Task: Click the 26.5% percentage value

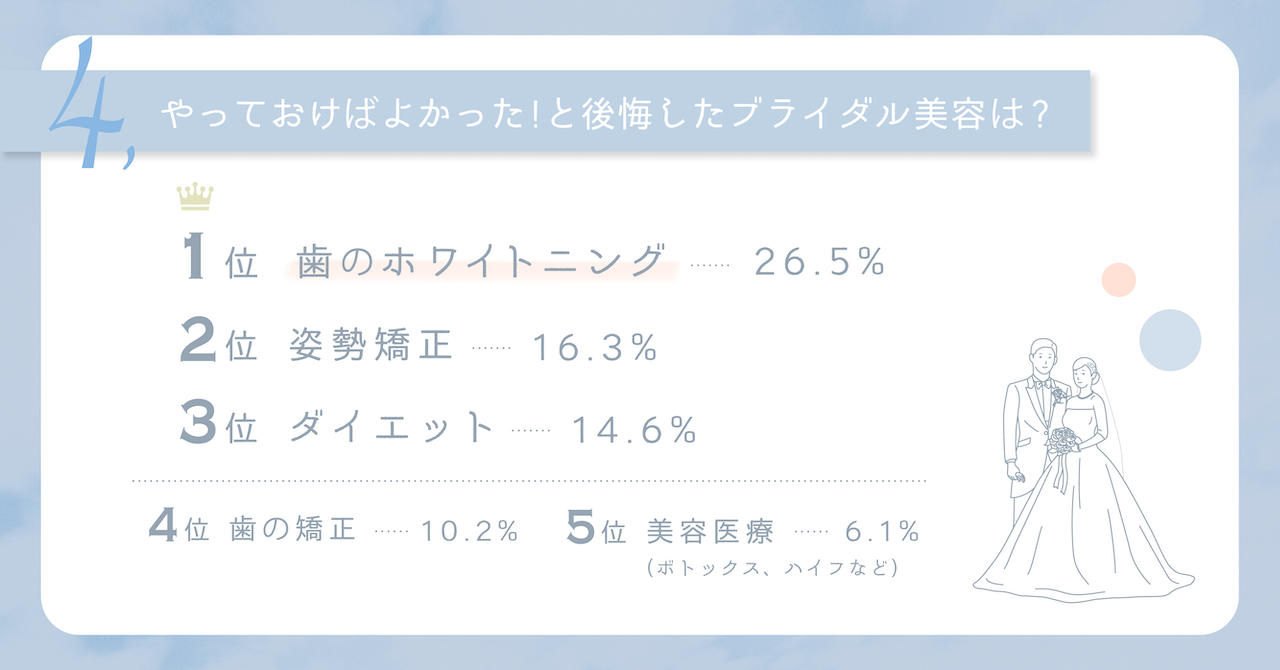Action: tap(820, 262)
